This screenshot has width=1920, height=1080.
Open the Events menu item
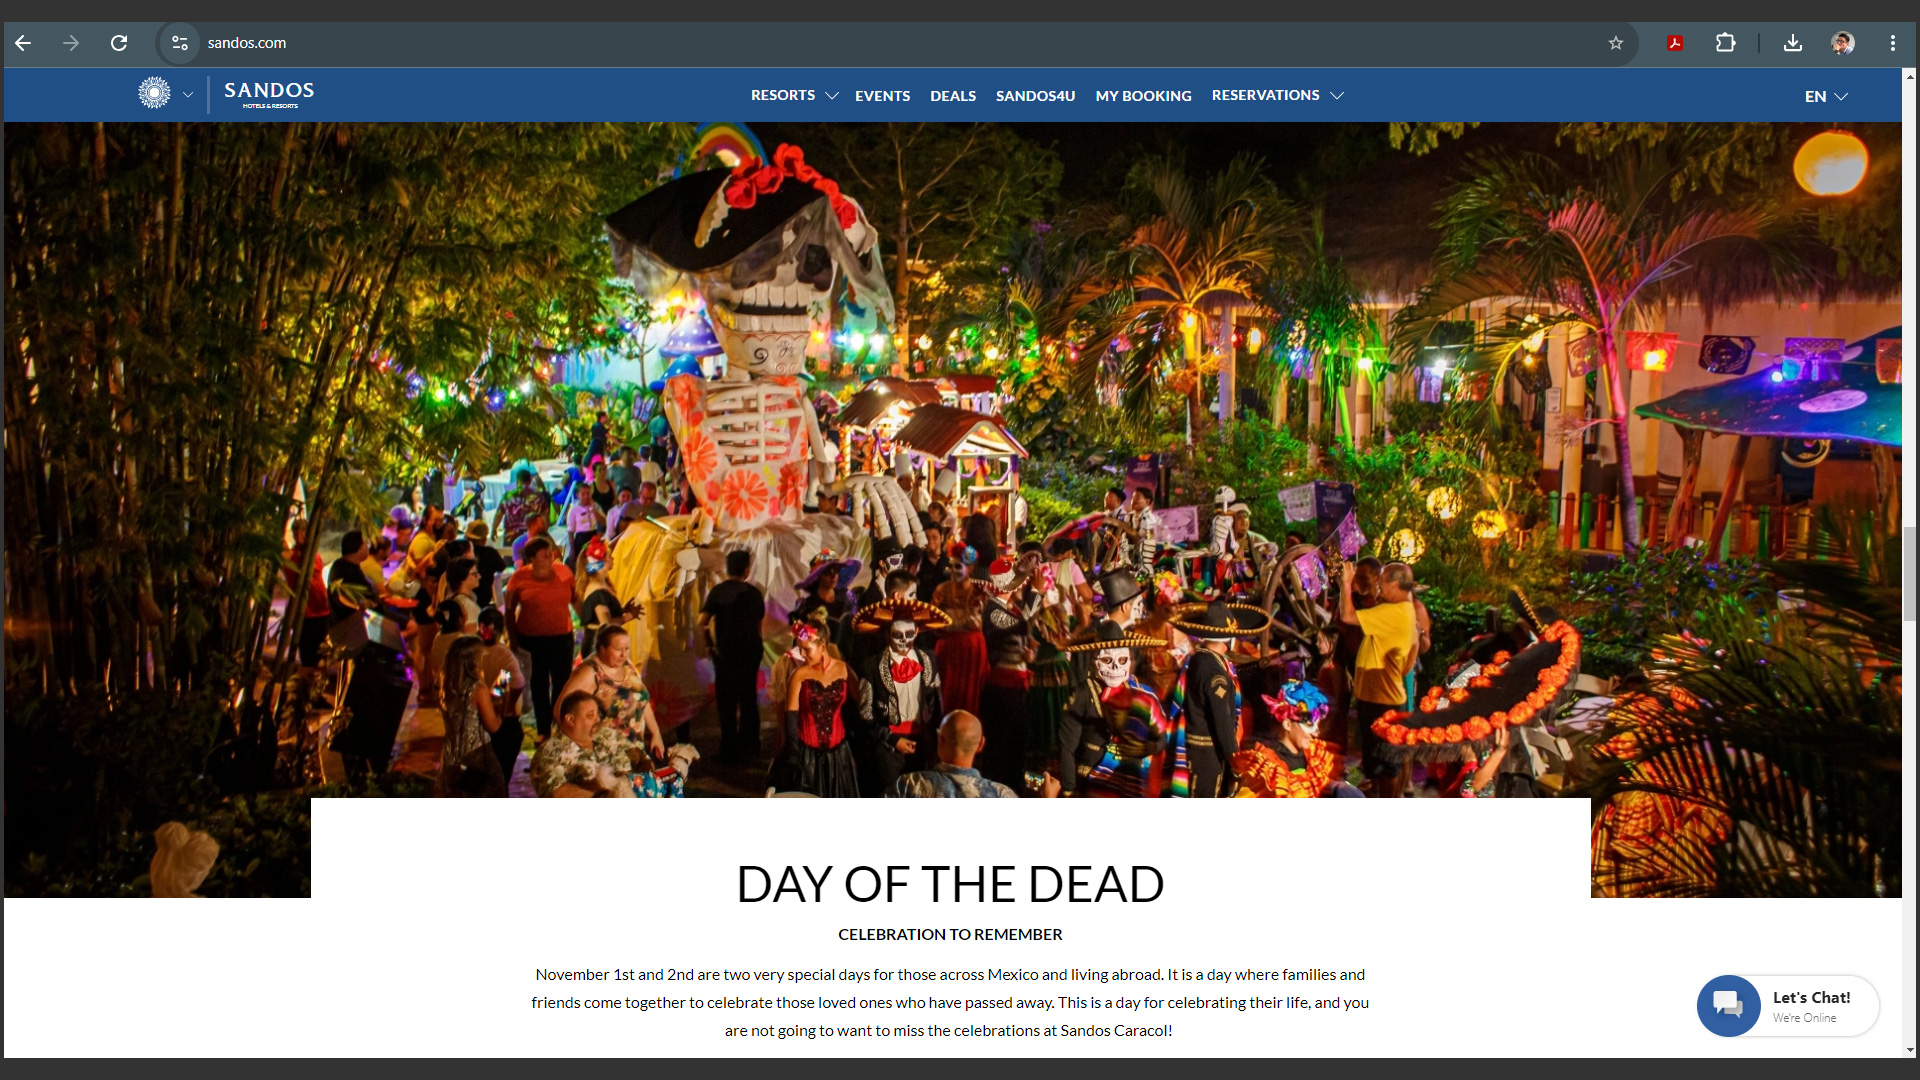[882, 96]
